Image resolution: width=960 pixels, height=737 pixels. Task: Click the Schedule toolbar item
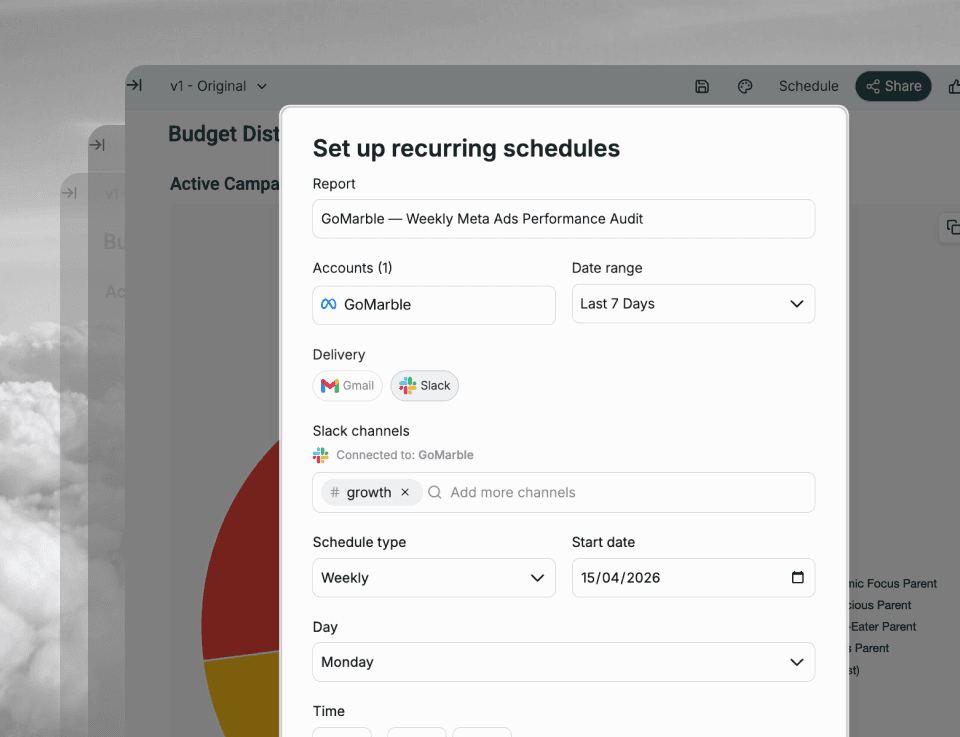pos(808,86)
